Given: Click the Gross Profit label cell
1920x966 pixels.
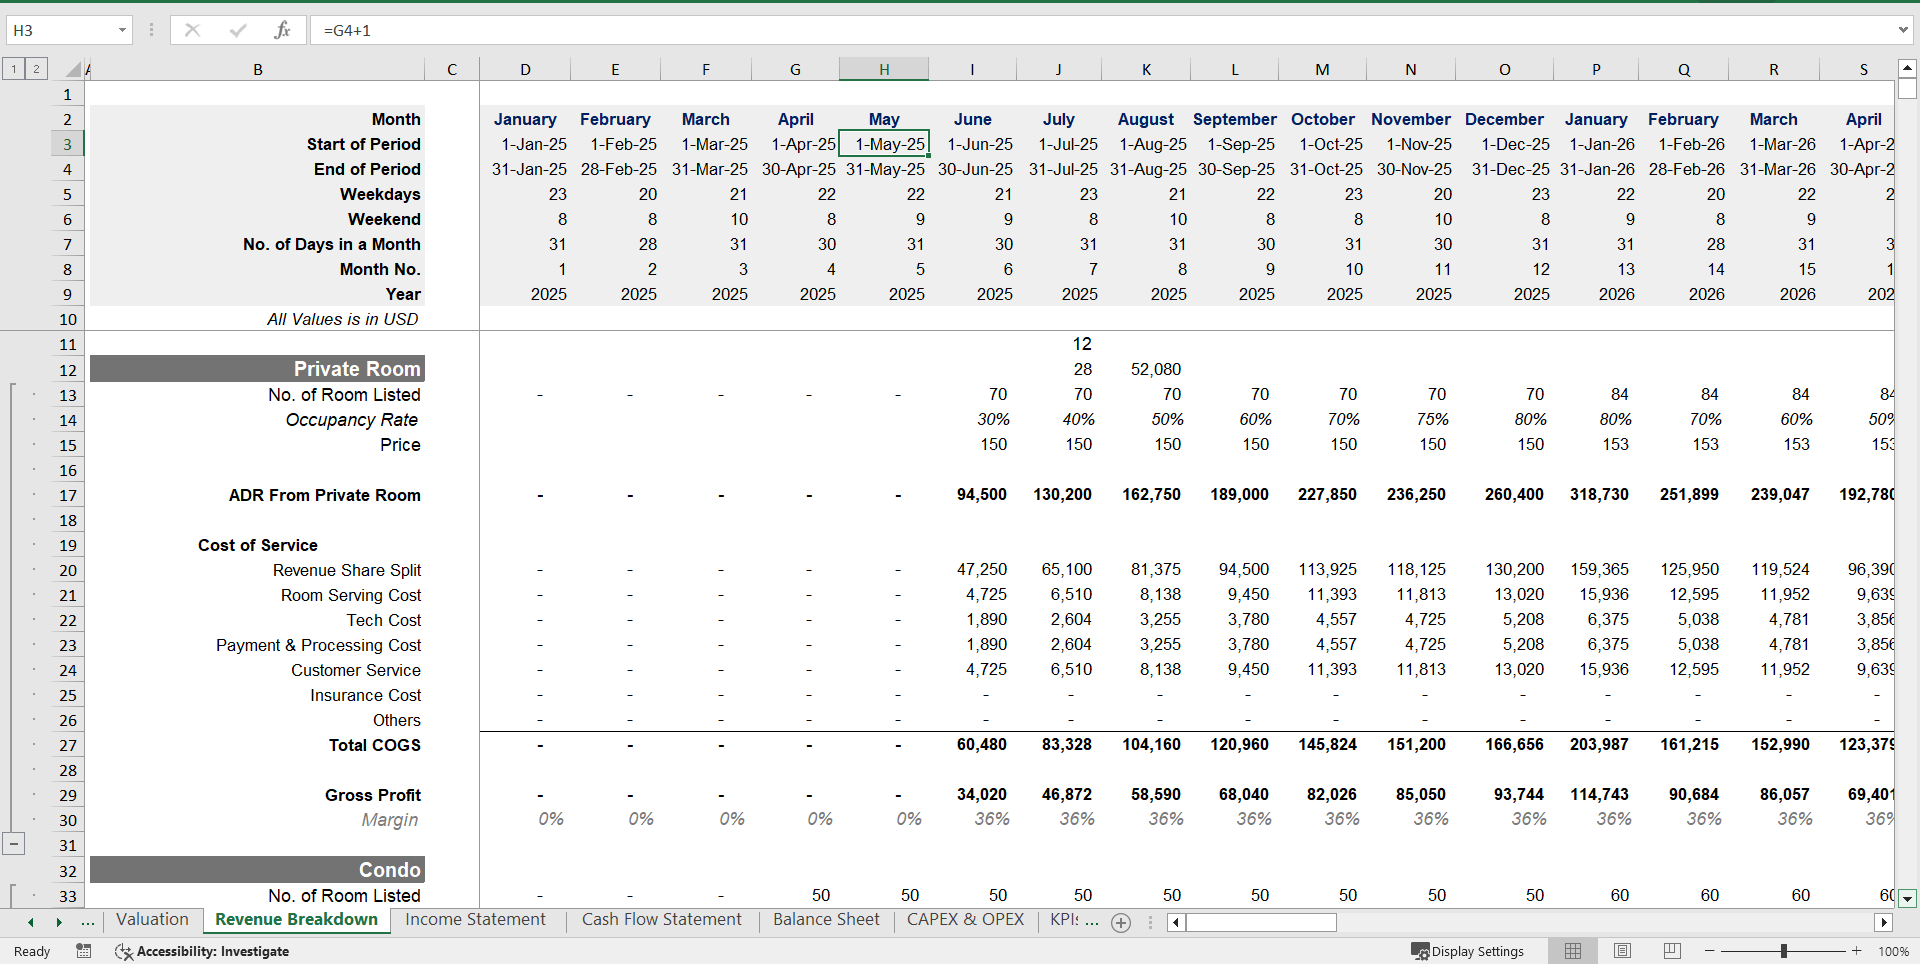Looking at the screenshot, I should point(372,795).
